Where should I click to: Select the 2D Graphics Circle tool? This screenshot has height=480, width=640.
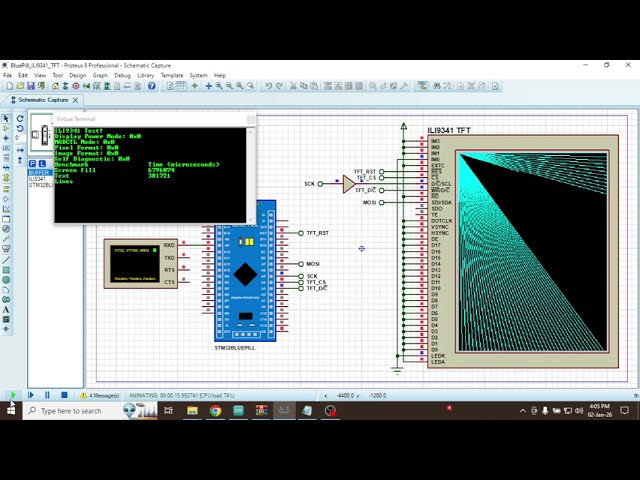pyautogui.click(x=6, y=280)
